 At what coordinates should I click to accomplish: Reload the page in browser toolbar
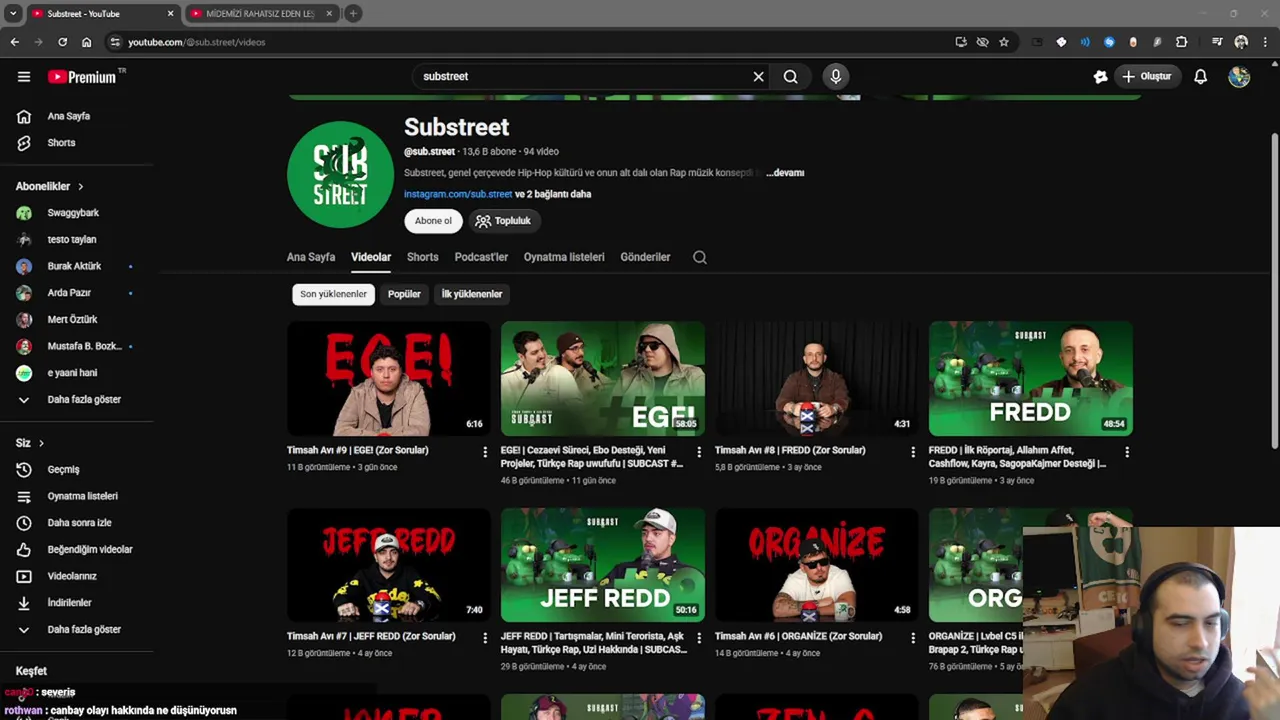pos(62,42)
